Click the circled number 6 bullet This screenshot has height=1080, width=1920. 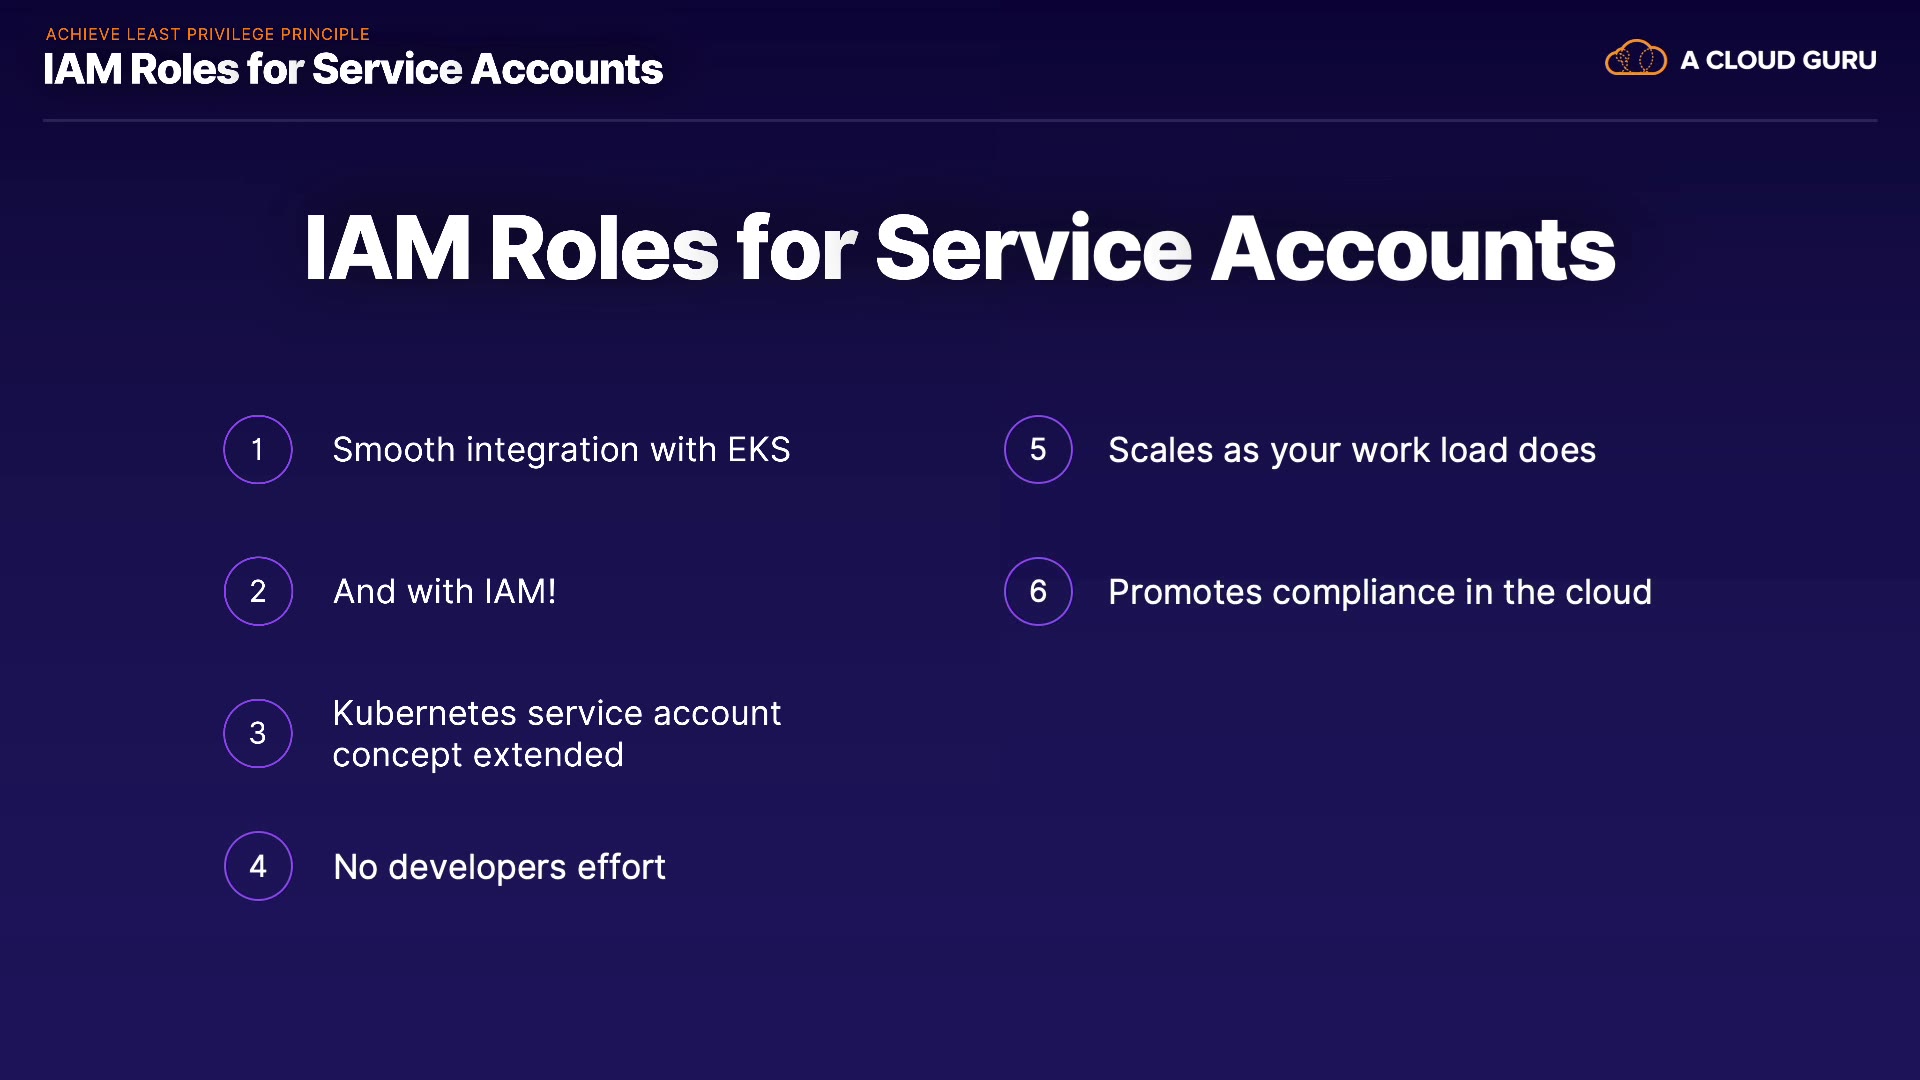click(1038, 591)
